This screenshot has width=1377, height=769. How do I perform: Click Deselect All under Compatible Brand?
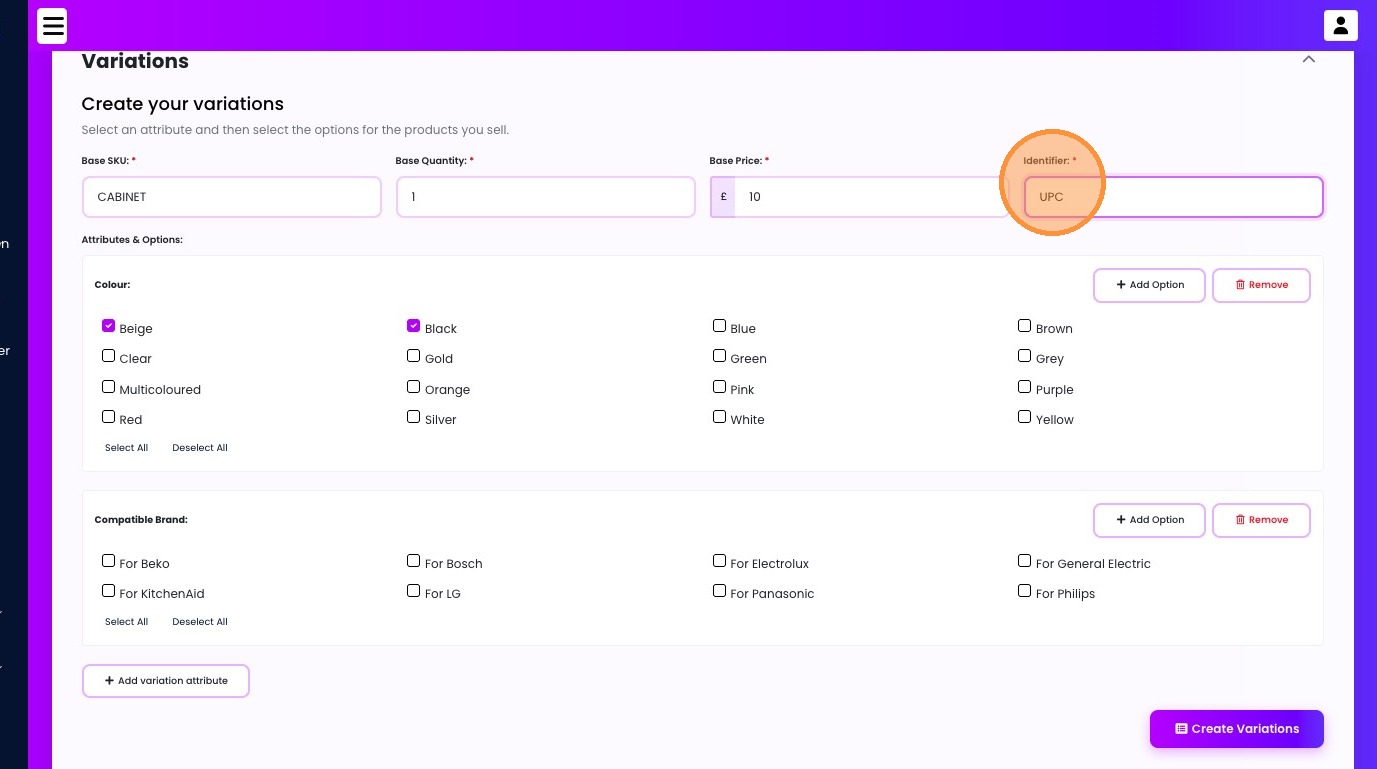[200, 622]
